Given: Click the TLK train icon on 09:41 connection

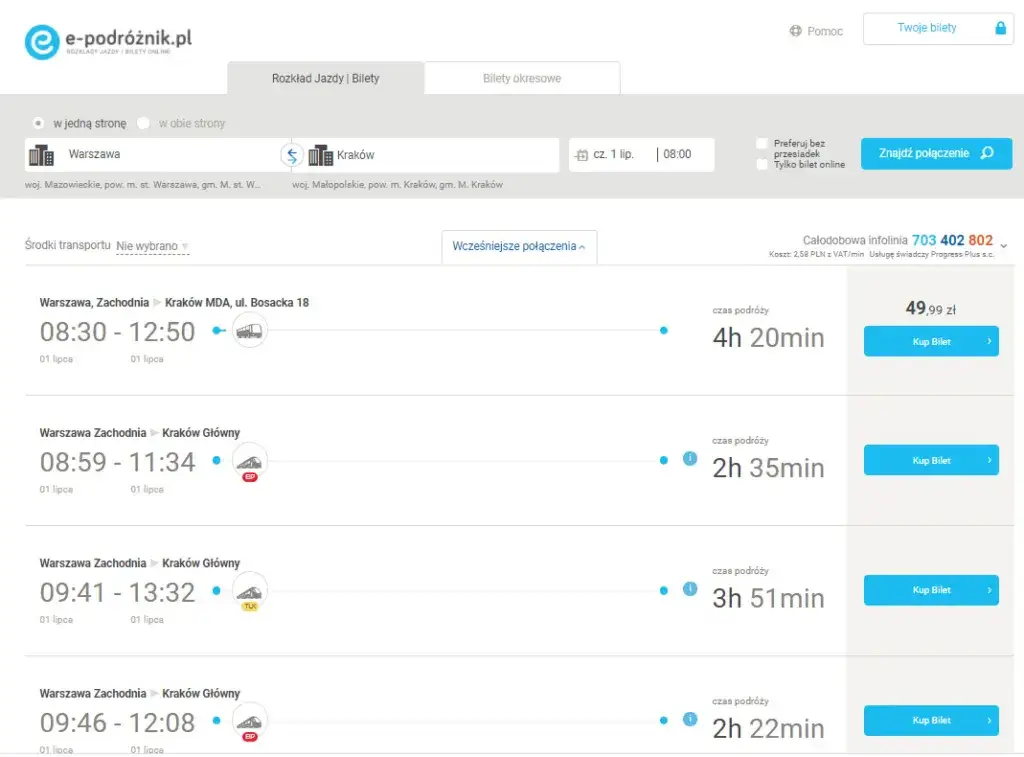Looking at the screenshot, I should (x=250, y=590).
